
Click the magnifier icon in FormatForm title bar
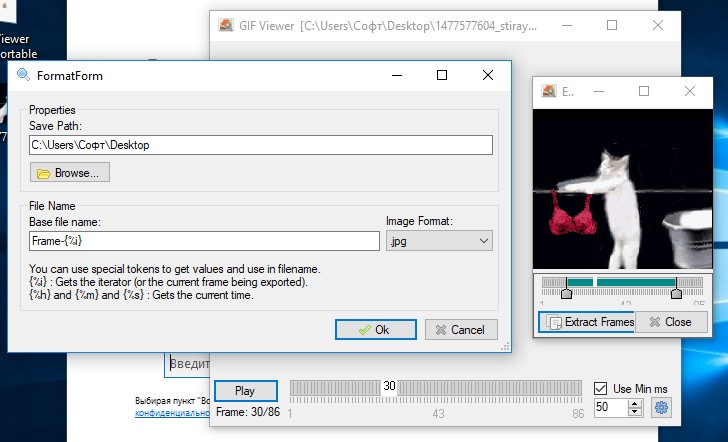(23, 75)
